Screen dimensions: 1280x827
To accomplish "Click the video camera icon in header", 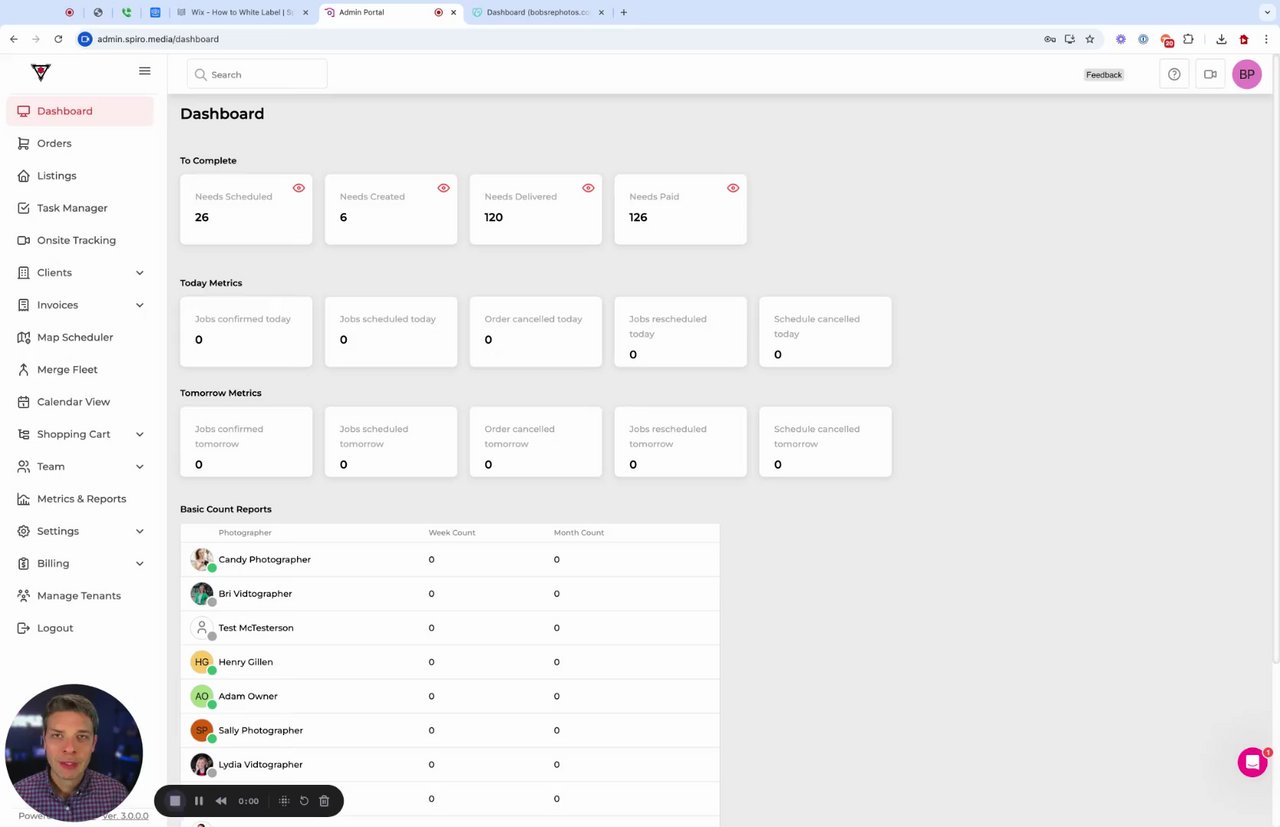I will click(x=1210, y=74).
